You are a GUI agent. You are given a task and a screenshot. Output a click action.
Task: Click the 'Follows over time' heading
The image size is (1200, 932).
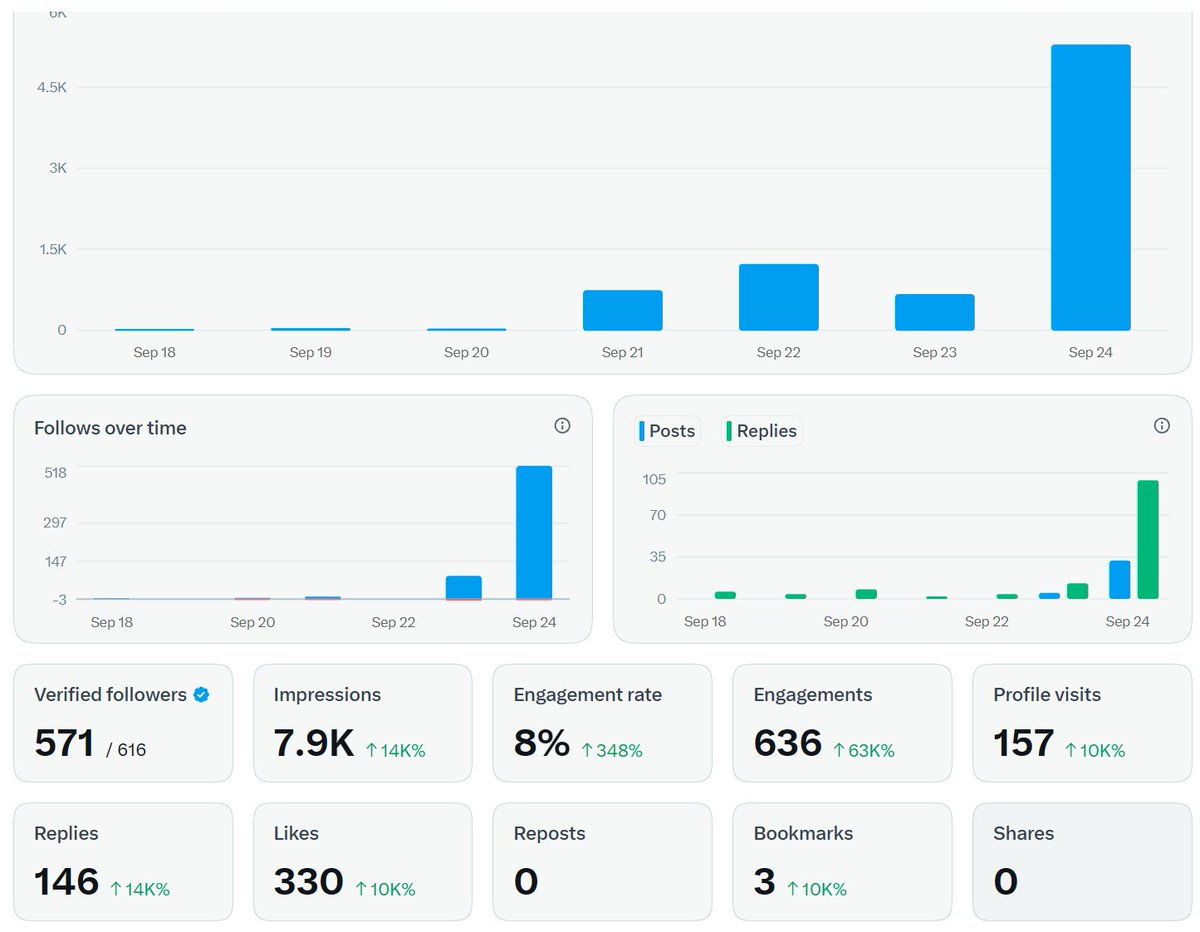(x=110, y=428)
